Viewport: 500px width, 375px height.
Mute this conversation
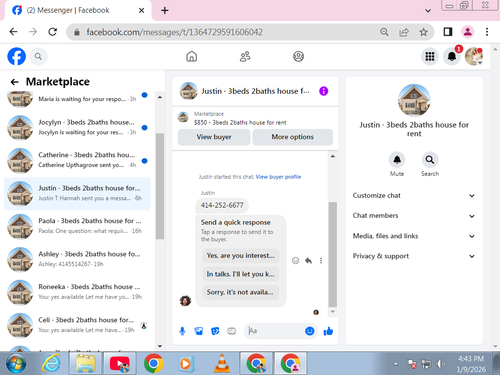click(397, 160)
